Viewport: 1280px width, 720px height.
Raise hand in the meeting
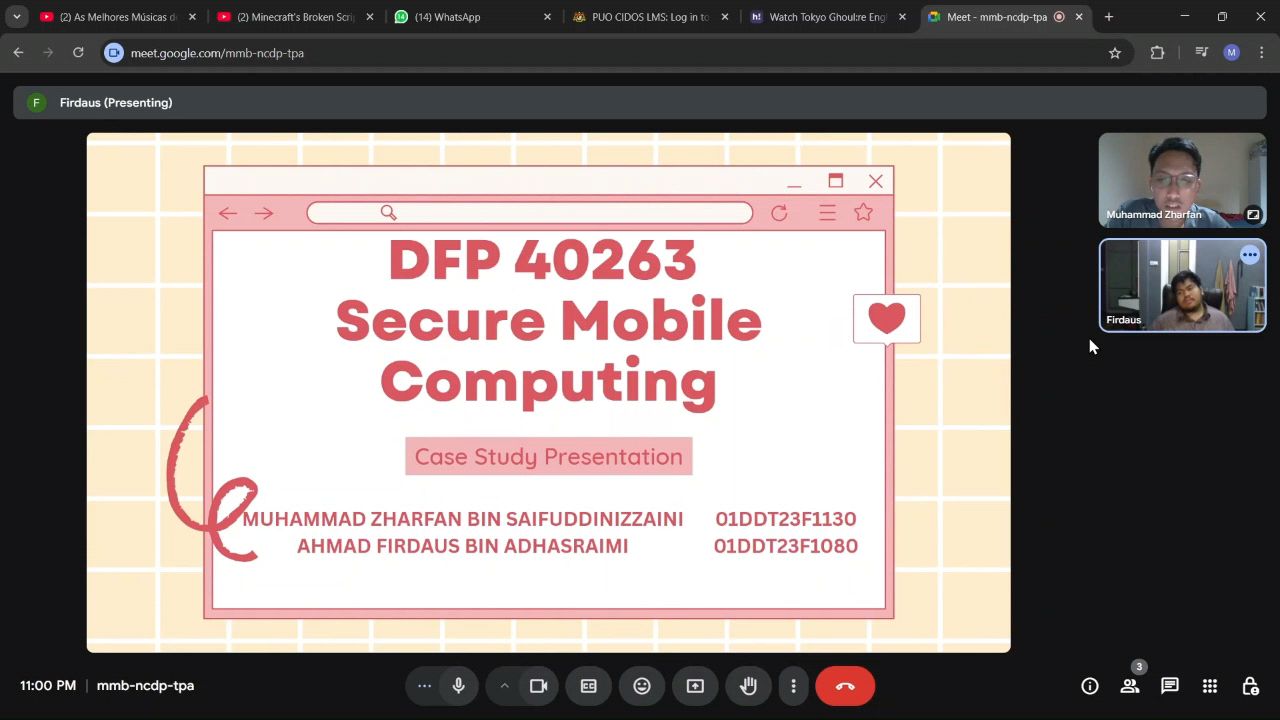[748, 686]
